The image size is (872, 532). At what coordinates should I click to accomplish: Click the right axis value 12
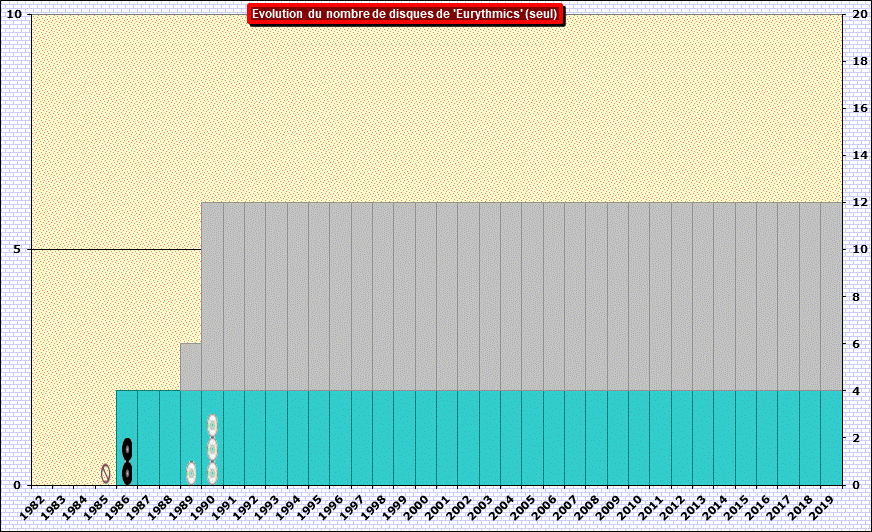pos(857,202)
